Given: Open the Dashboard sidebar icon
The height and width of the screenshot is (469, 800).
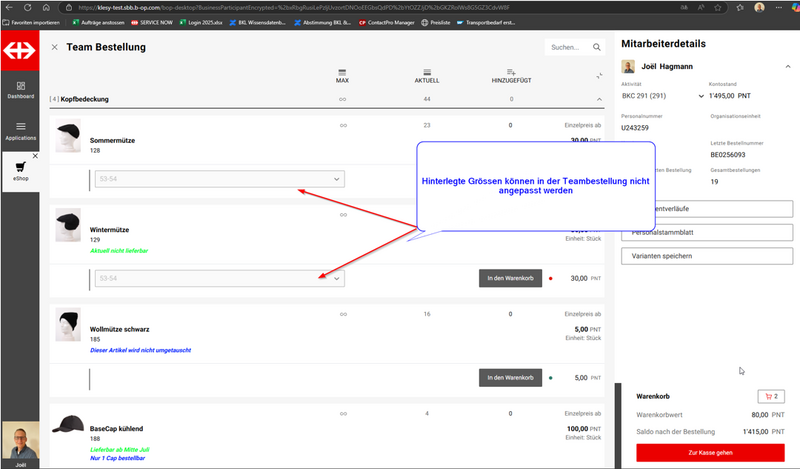Looking at the screenshot, I should click(20, 86).
